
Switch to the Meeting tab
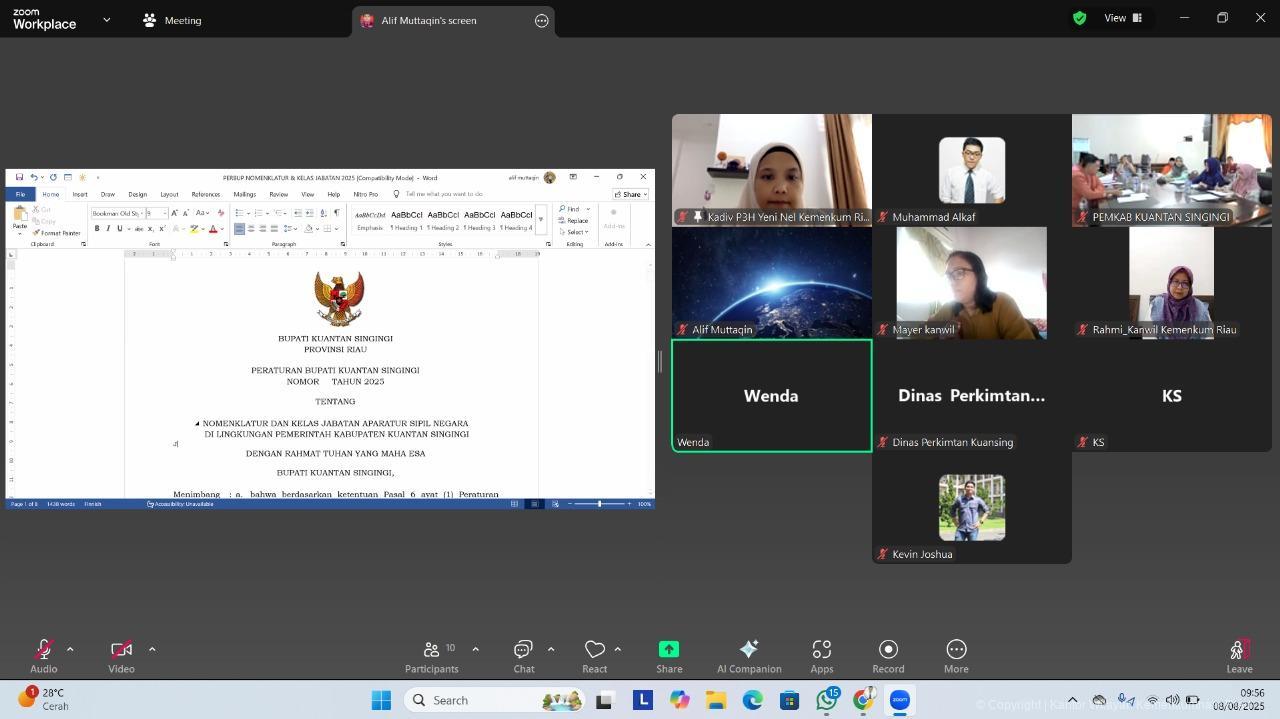pyautogui.click(x=172, y=20)
